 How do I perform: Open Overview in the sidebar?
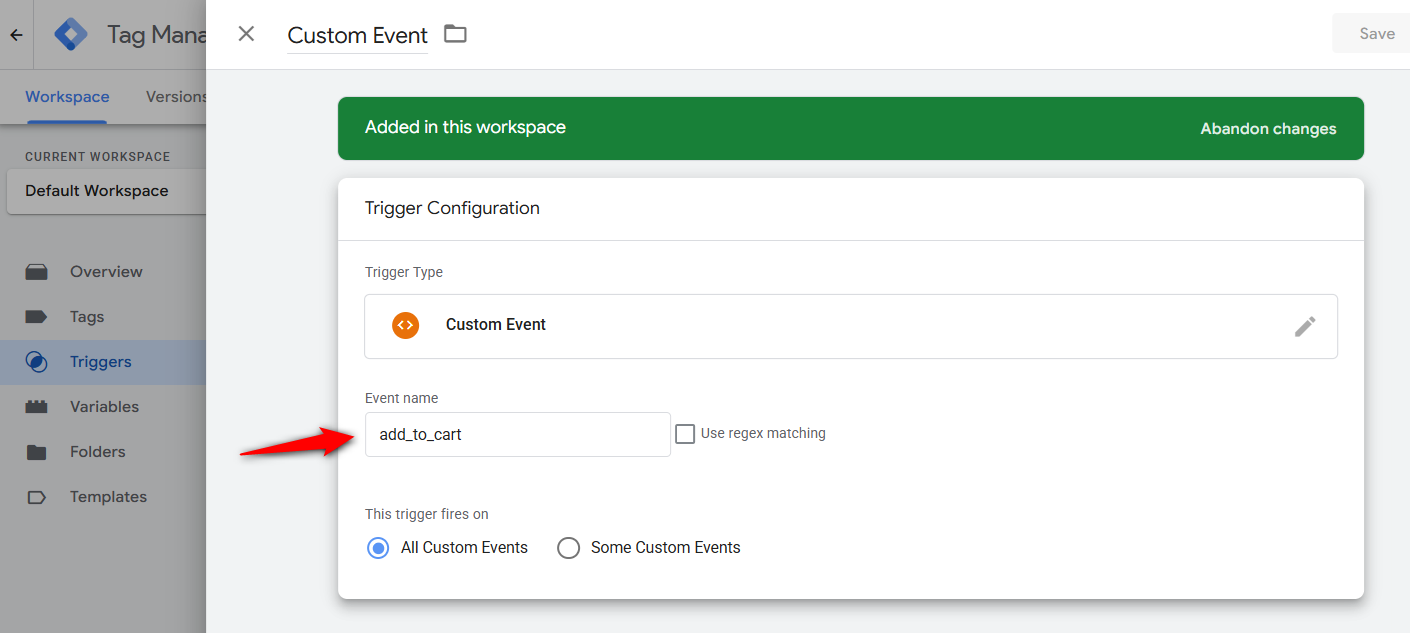point(106,272)
